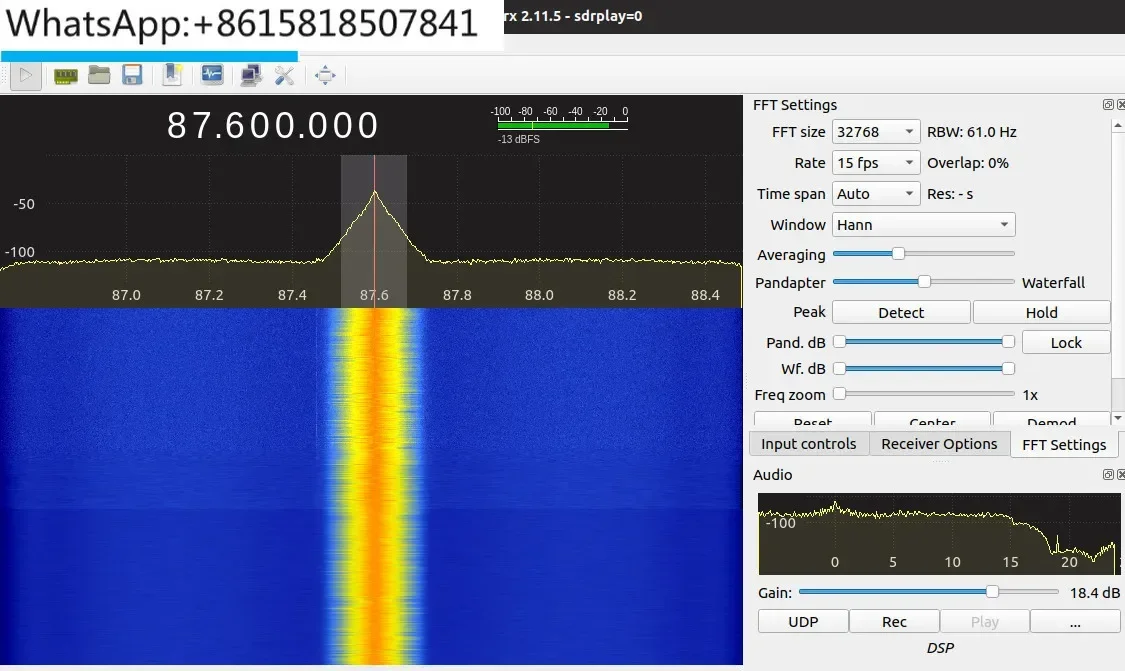Open the FFT size dropdown
Screen dimensions: 1125x671
(877, 132)
